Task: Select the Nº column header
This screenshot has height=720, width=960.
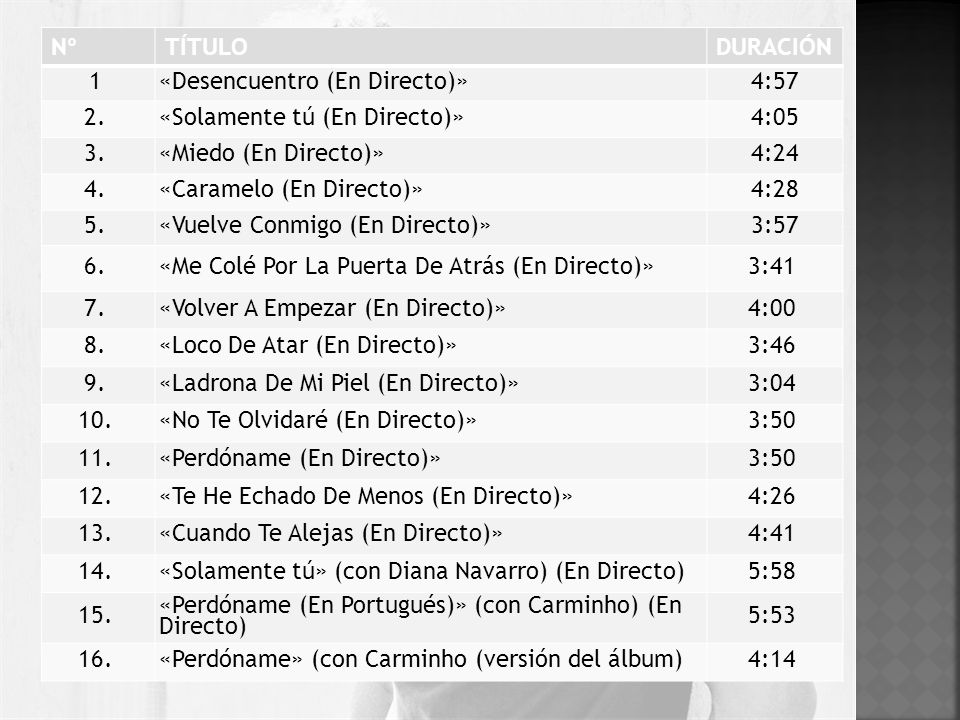Action: 97,46
